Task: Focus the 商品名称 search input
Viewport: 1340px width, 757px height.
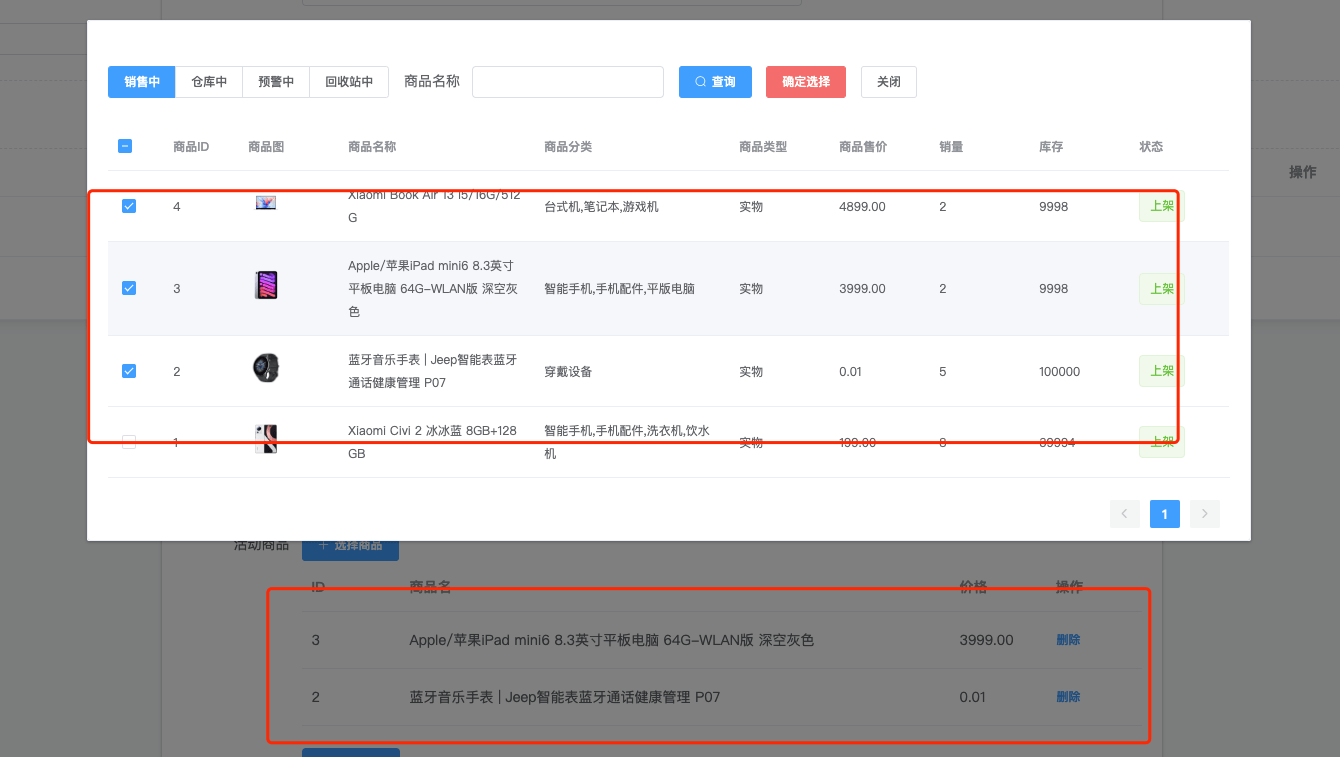Action: tap(568, 82)
